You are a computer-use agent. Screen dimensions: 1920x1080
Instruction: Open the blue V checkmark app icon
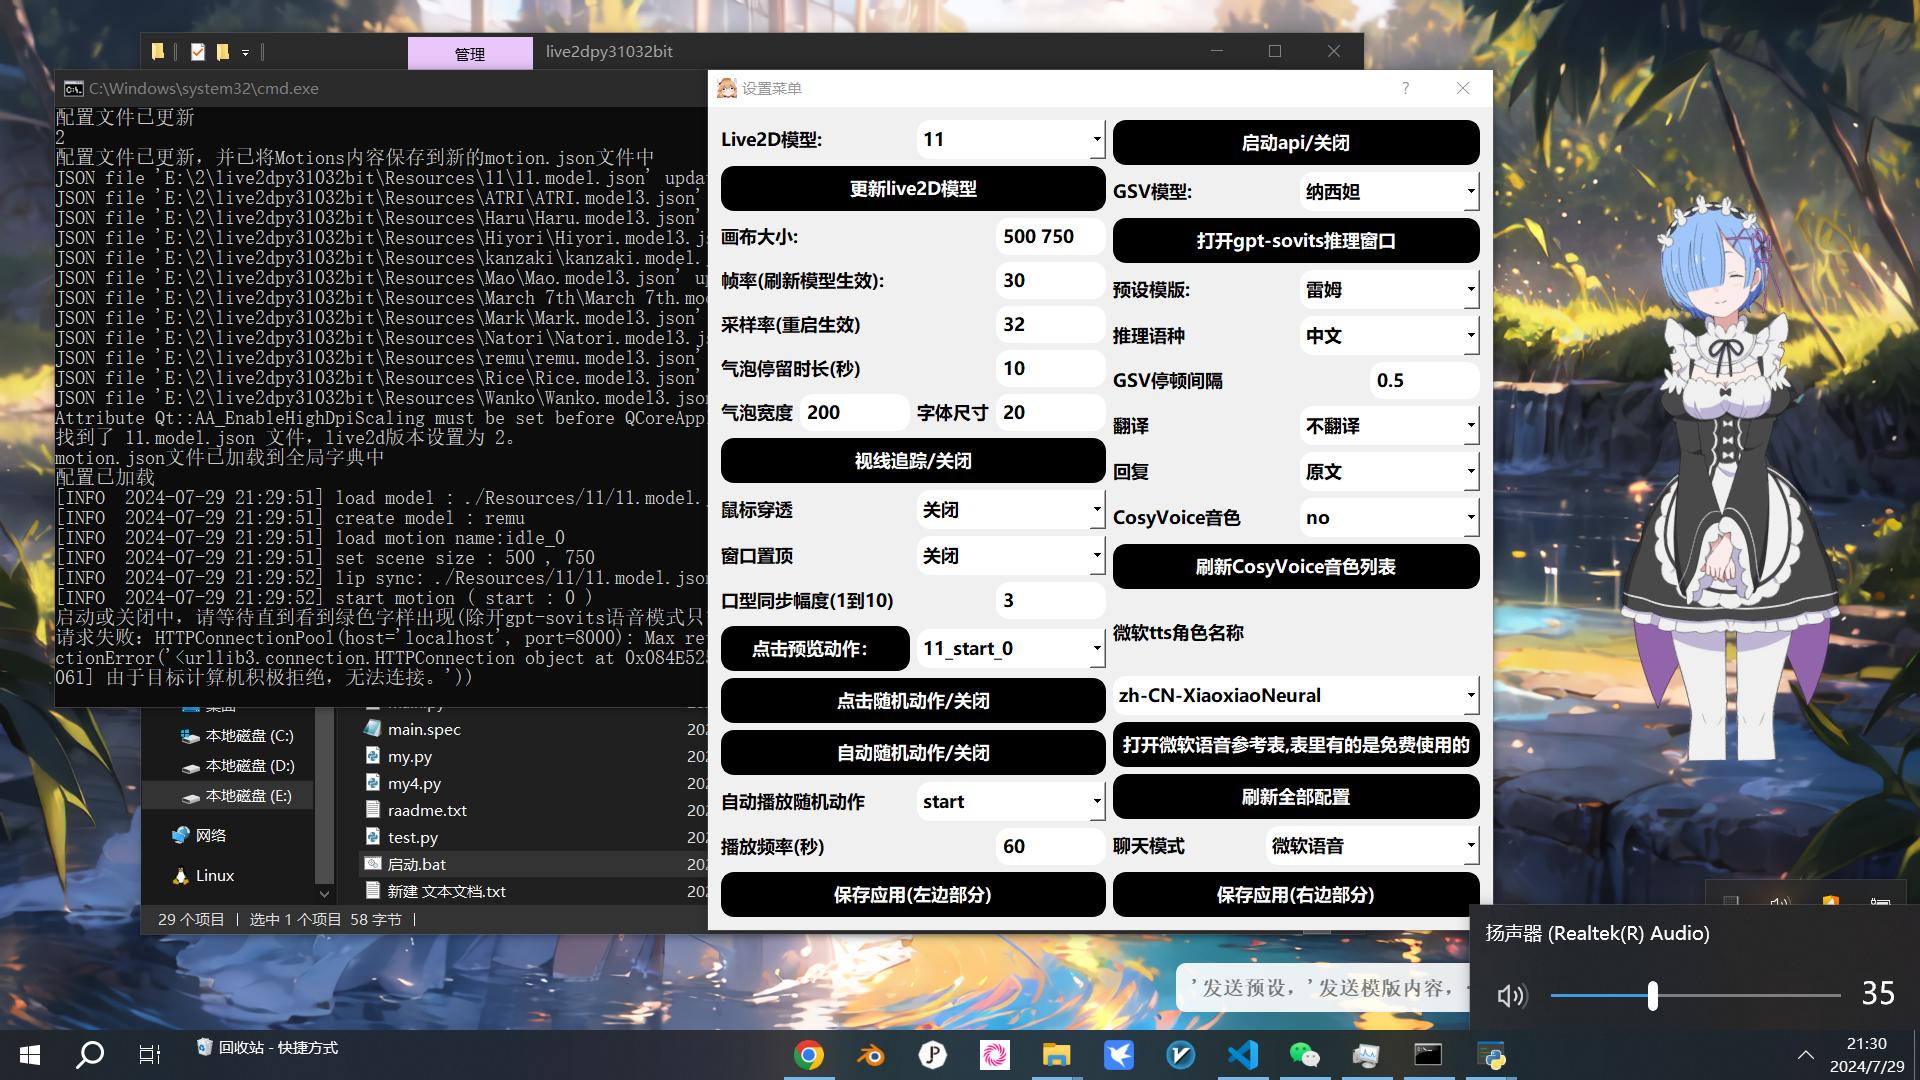coord(1181,1055)
